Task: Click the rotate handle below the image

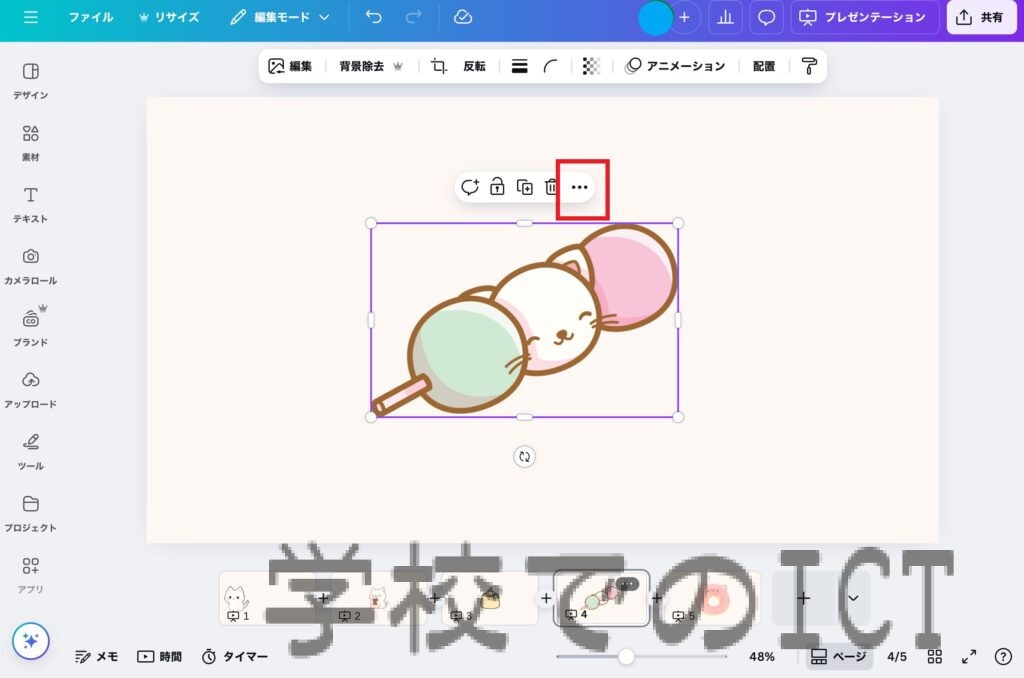Action: [x=524, y=457]
